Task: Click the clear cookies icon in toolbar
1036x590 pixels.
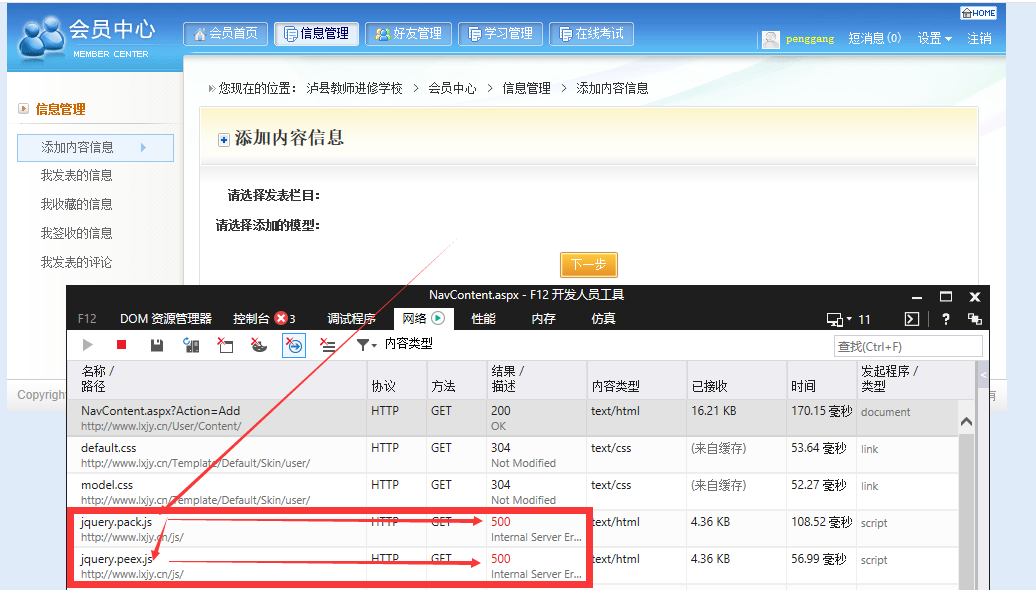Action: click(x=259, y=345)
